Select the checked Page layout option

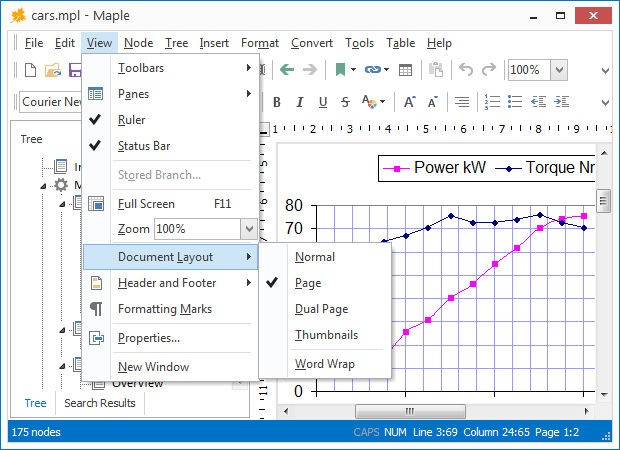click(325, 283)
